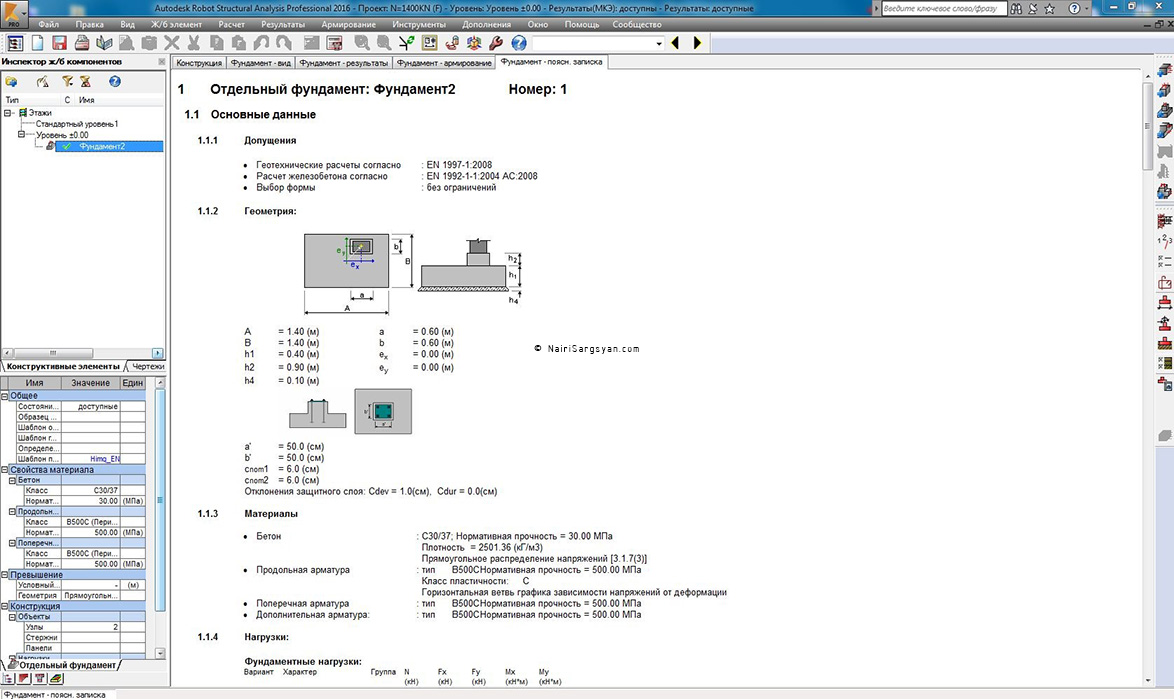The width and height of the screenshot is (1174, 699).
Task: Click the hourglass filter icon in inspector
Action: 85,82
